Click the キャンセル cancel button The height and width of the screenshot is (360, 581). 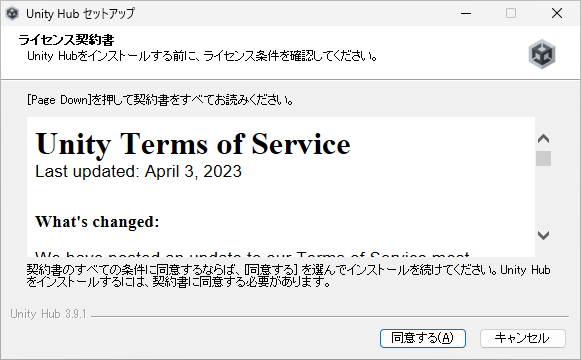click(x=522, y=338)
